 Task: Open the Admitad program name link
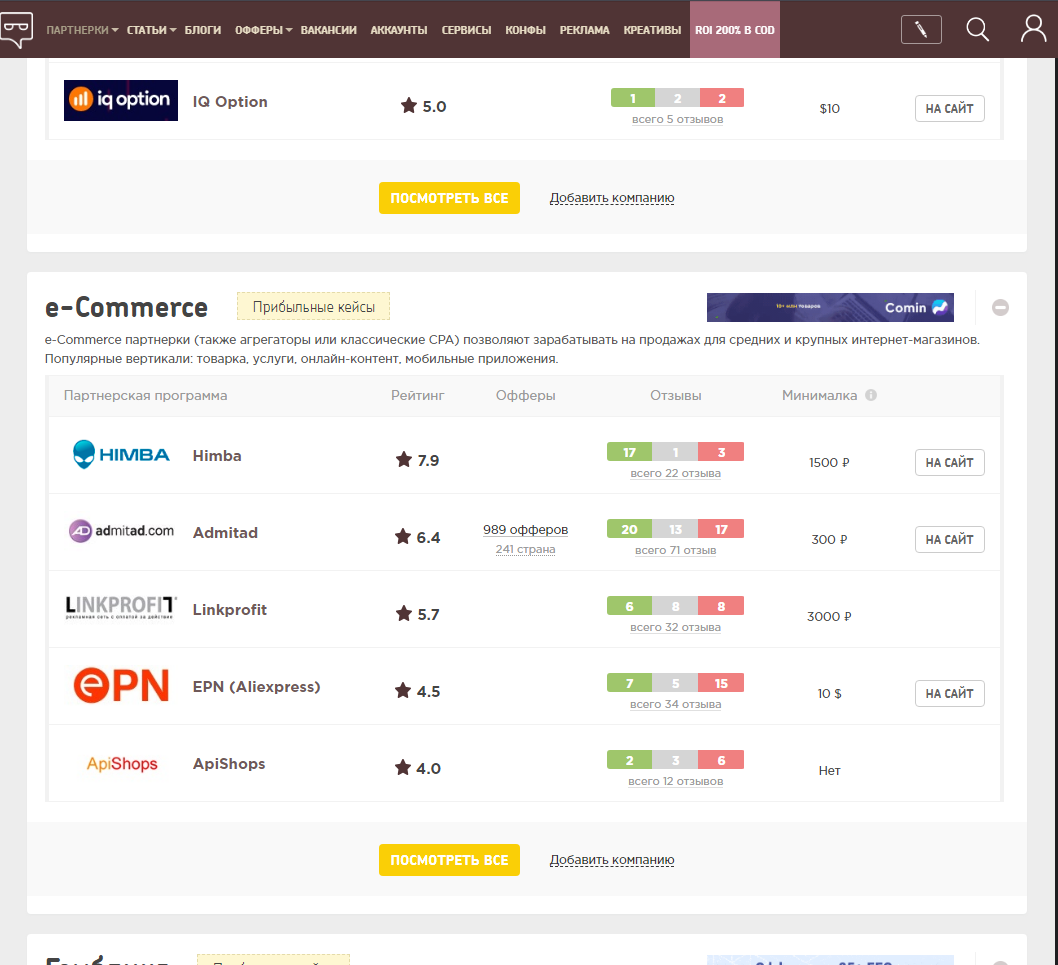225,532
